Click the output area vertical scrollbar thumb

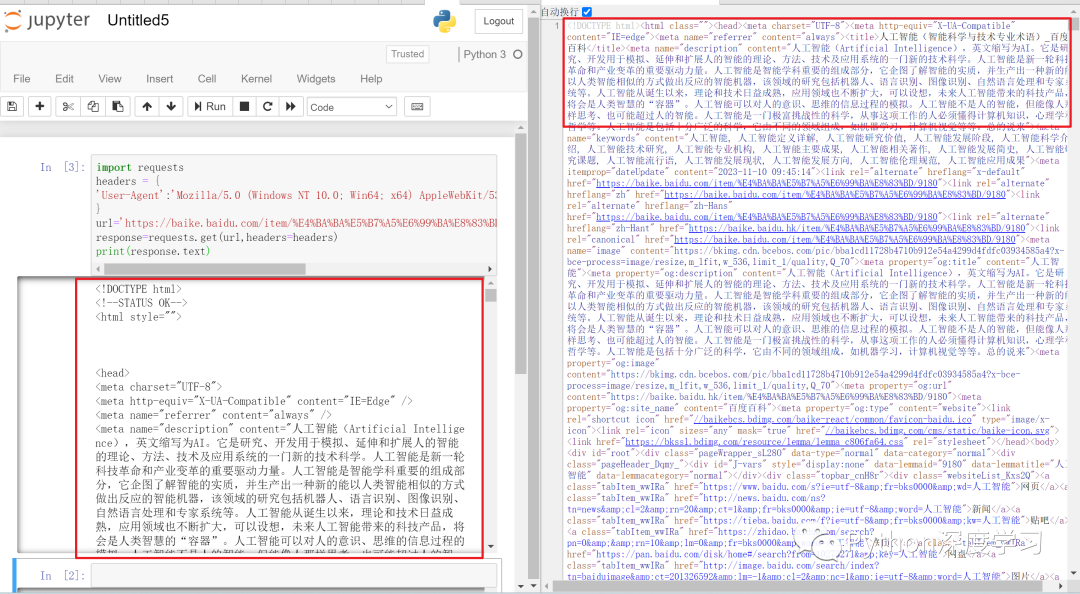coord(490,295)
